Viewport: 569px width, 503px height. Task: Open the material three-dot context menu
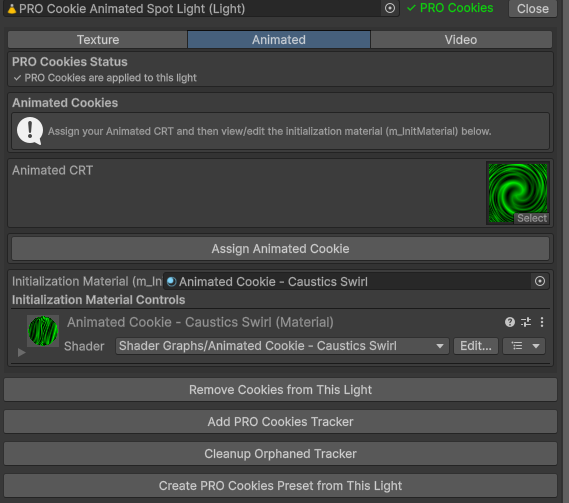541,322
